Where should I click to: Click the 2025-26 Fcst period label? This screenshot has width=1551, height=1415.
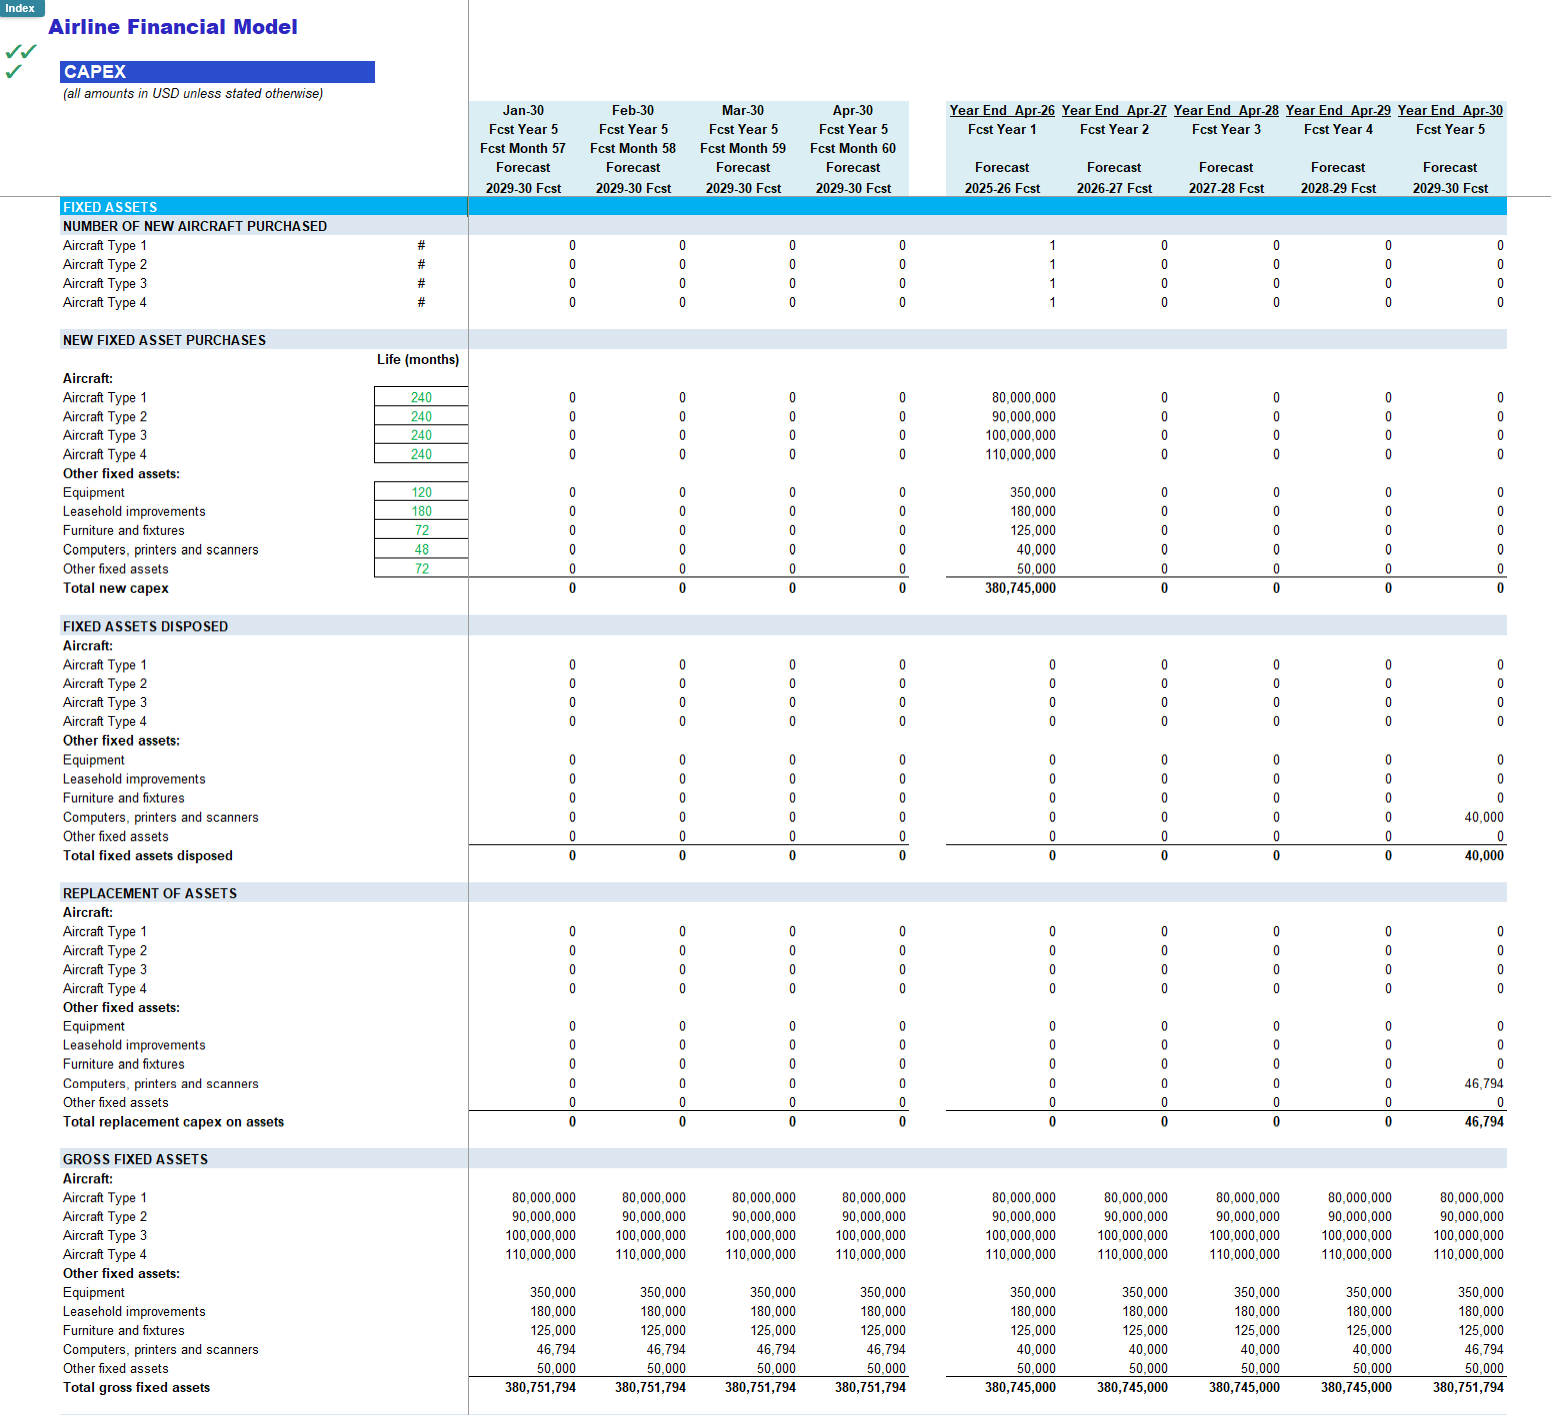point(1002,188)
